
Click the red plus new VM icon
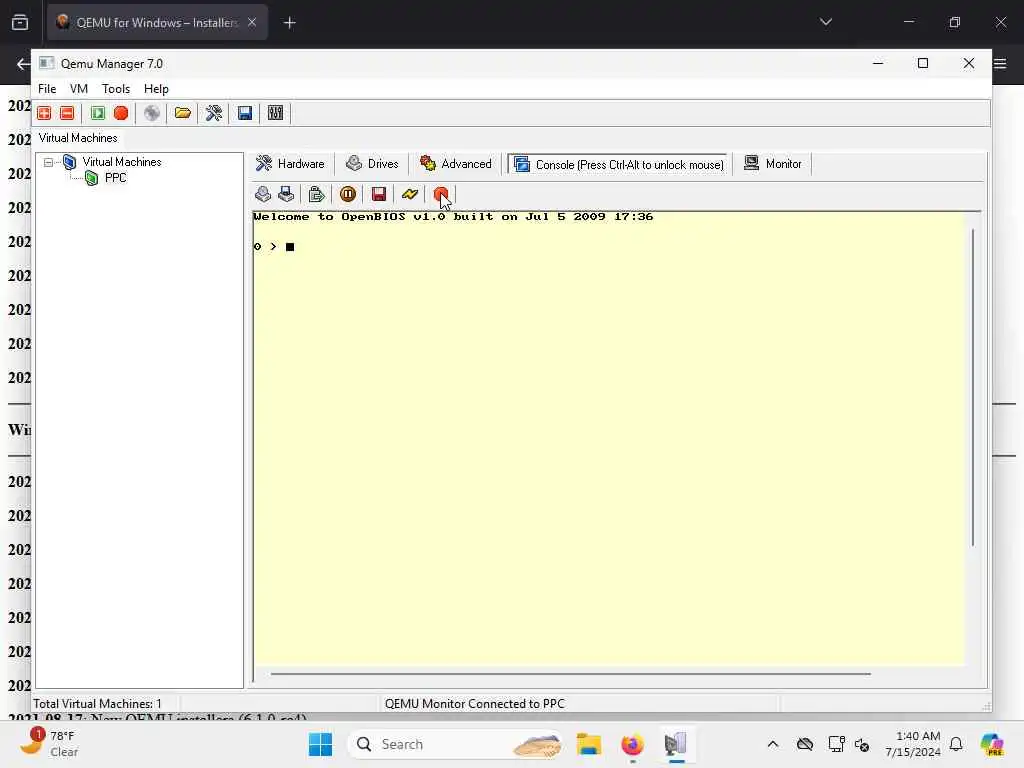click(x=44, y=113)
